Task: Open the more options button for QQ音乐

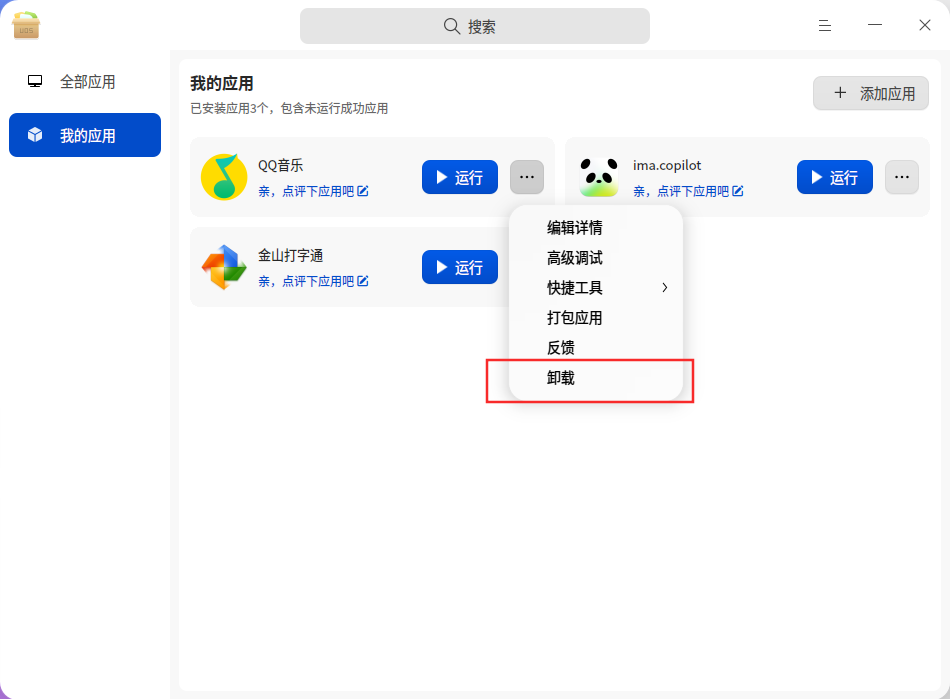Action: (526, 177)
